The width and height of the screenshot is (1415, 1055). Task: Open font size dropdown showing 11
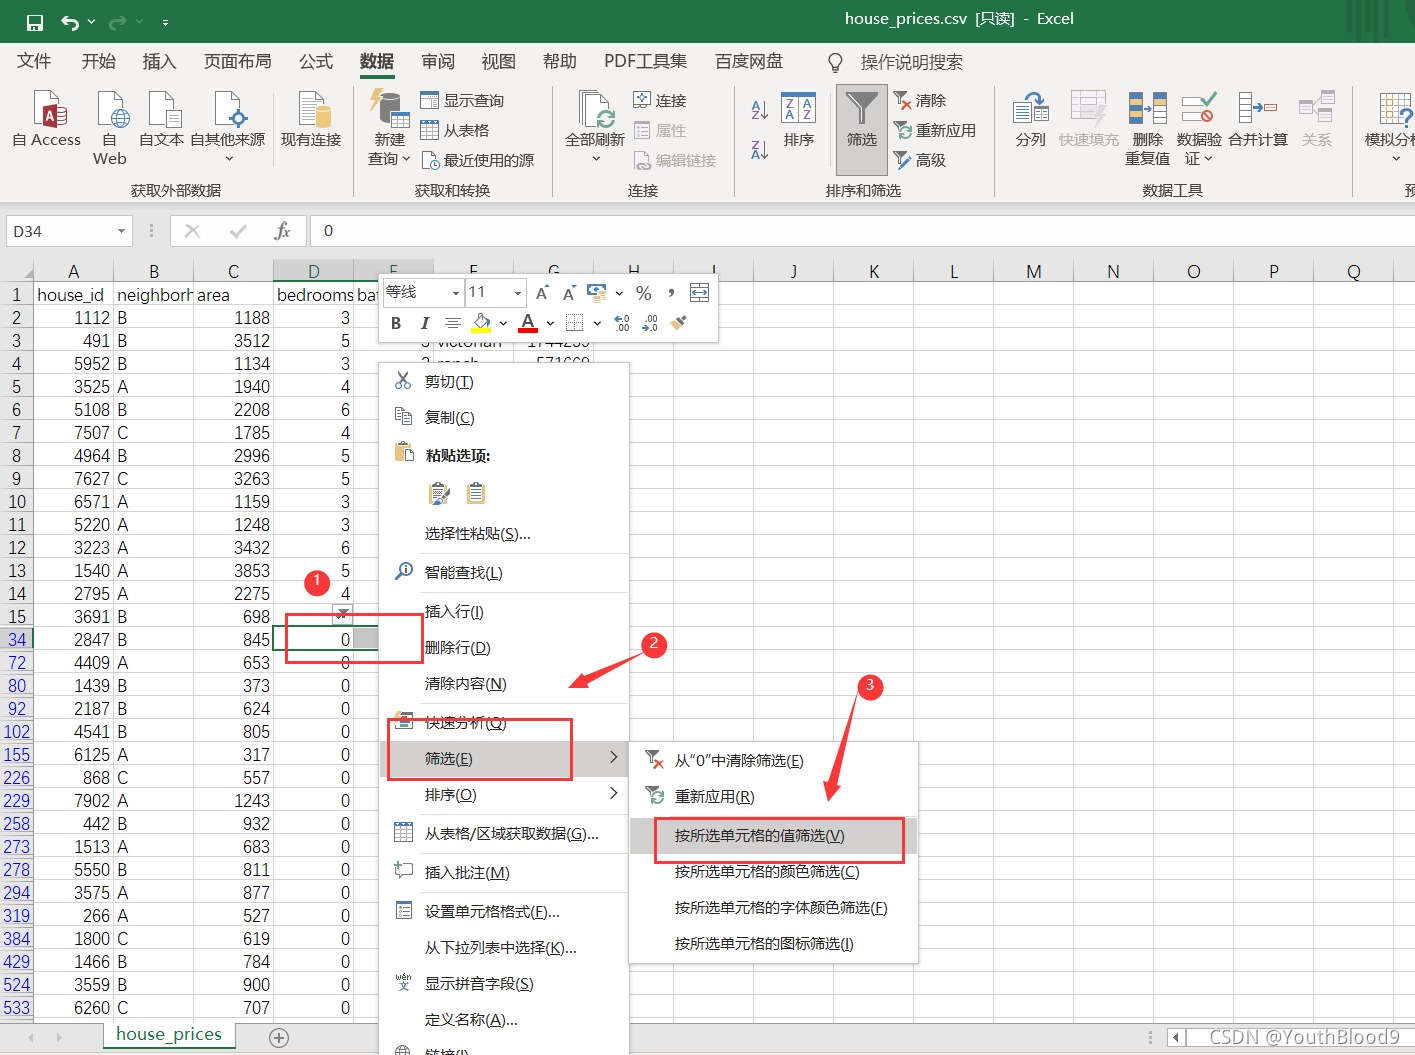tap(517, 293)
